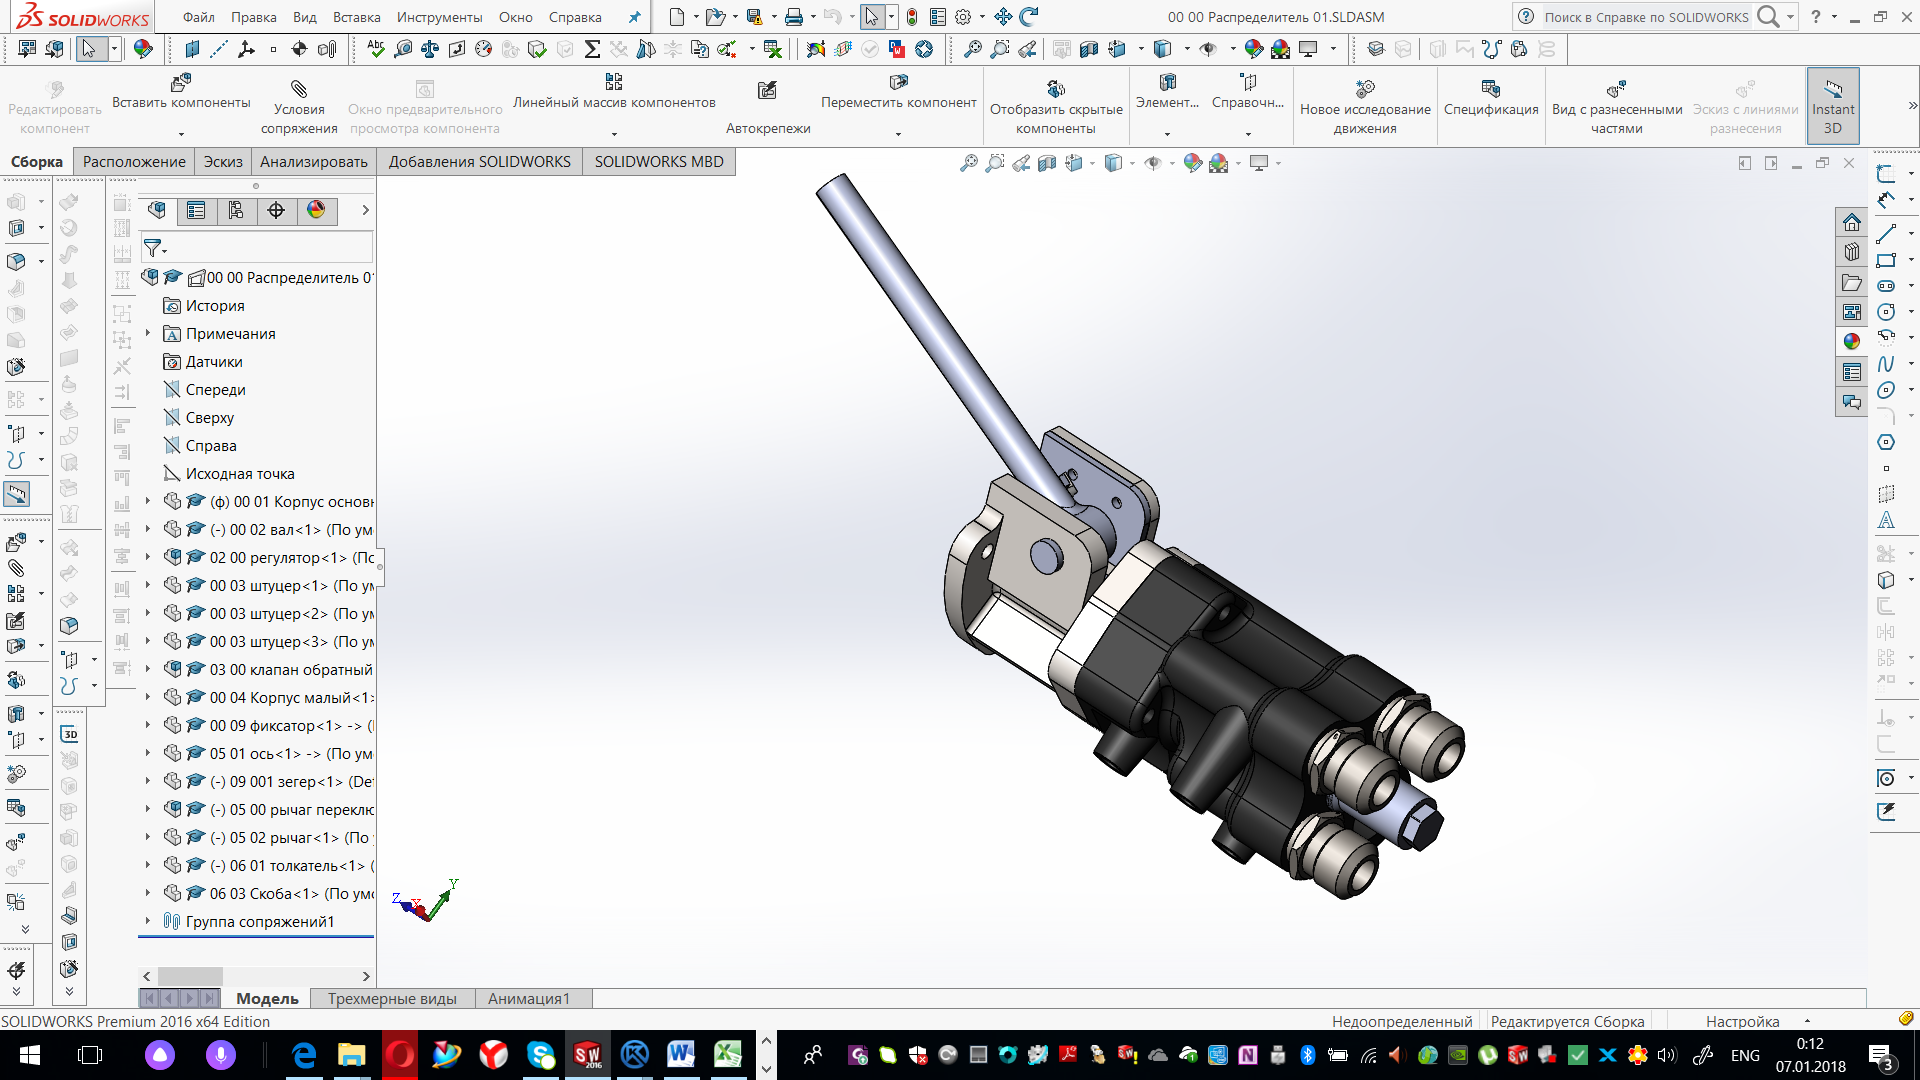The width and height of the screenshot is (1920, 1080).
Task: Open Linear Pattern dropdown arrow
Action: point(614,133)
